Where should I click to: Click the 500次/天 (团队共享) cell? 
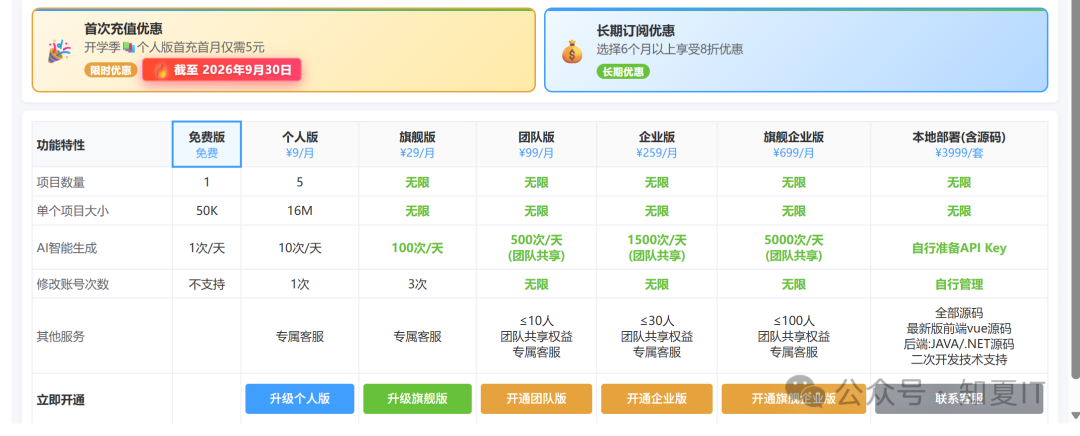(537, 248)
